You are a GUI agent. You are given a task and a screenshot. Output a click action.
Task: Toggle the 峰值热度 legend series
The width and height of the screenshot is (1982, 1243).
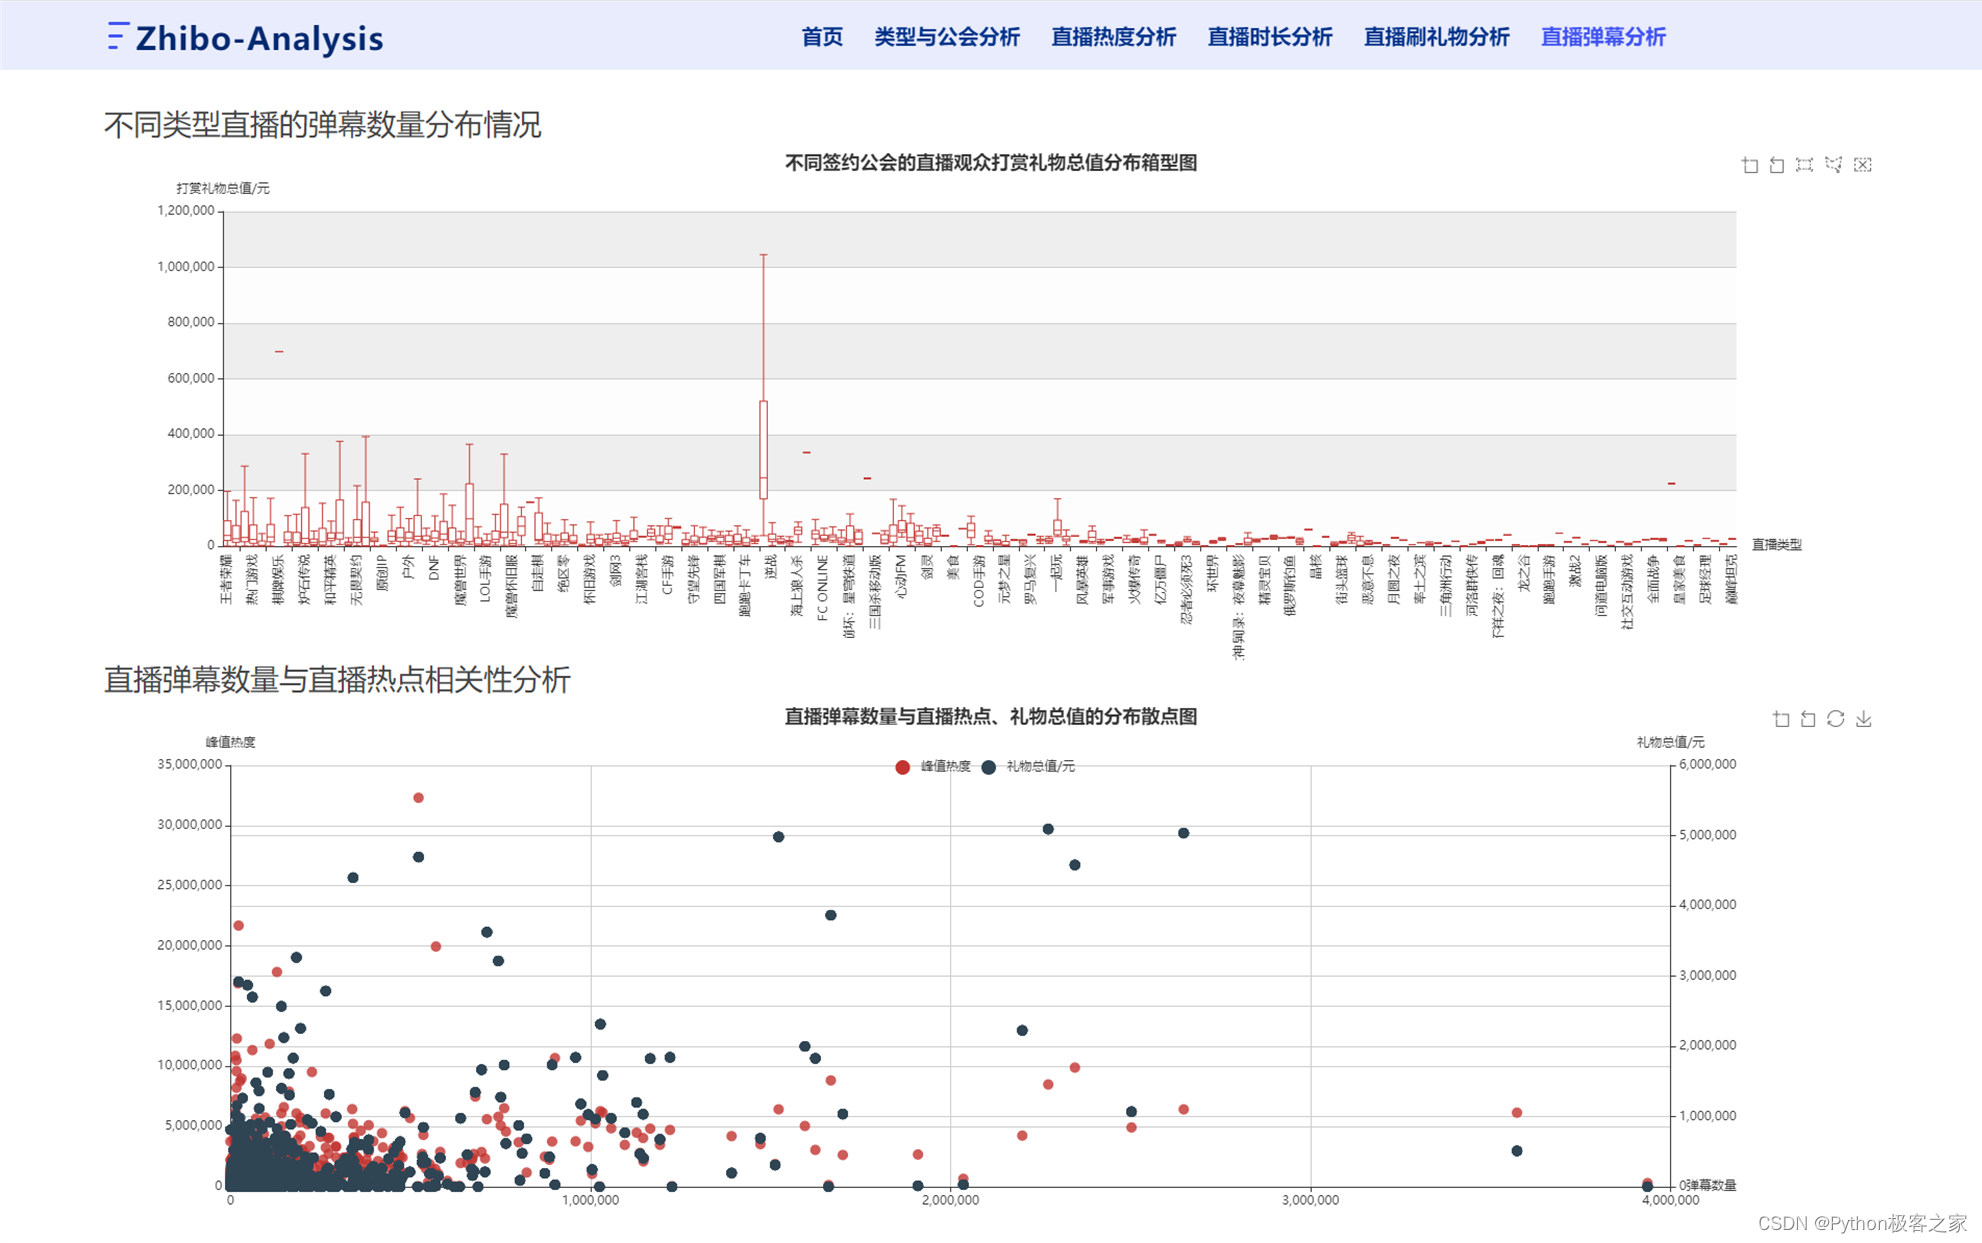point(934,767)
